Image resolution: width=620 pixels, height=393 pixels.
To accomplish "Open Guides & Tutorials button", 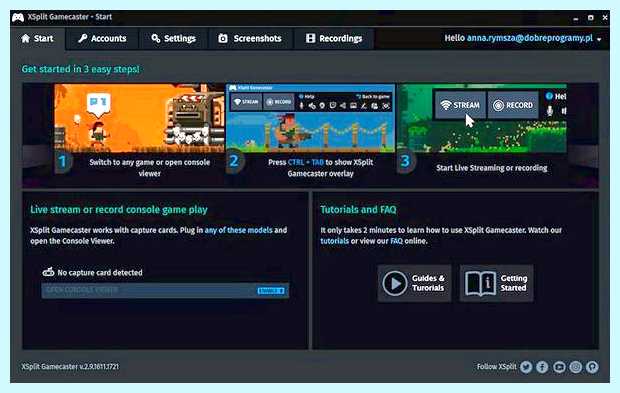I will click(414, 283).
